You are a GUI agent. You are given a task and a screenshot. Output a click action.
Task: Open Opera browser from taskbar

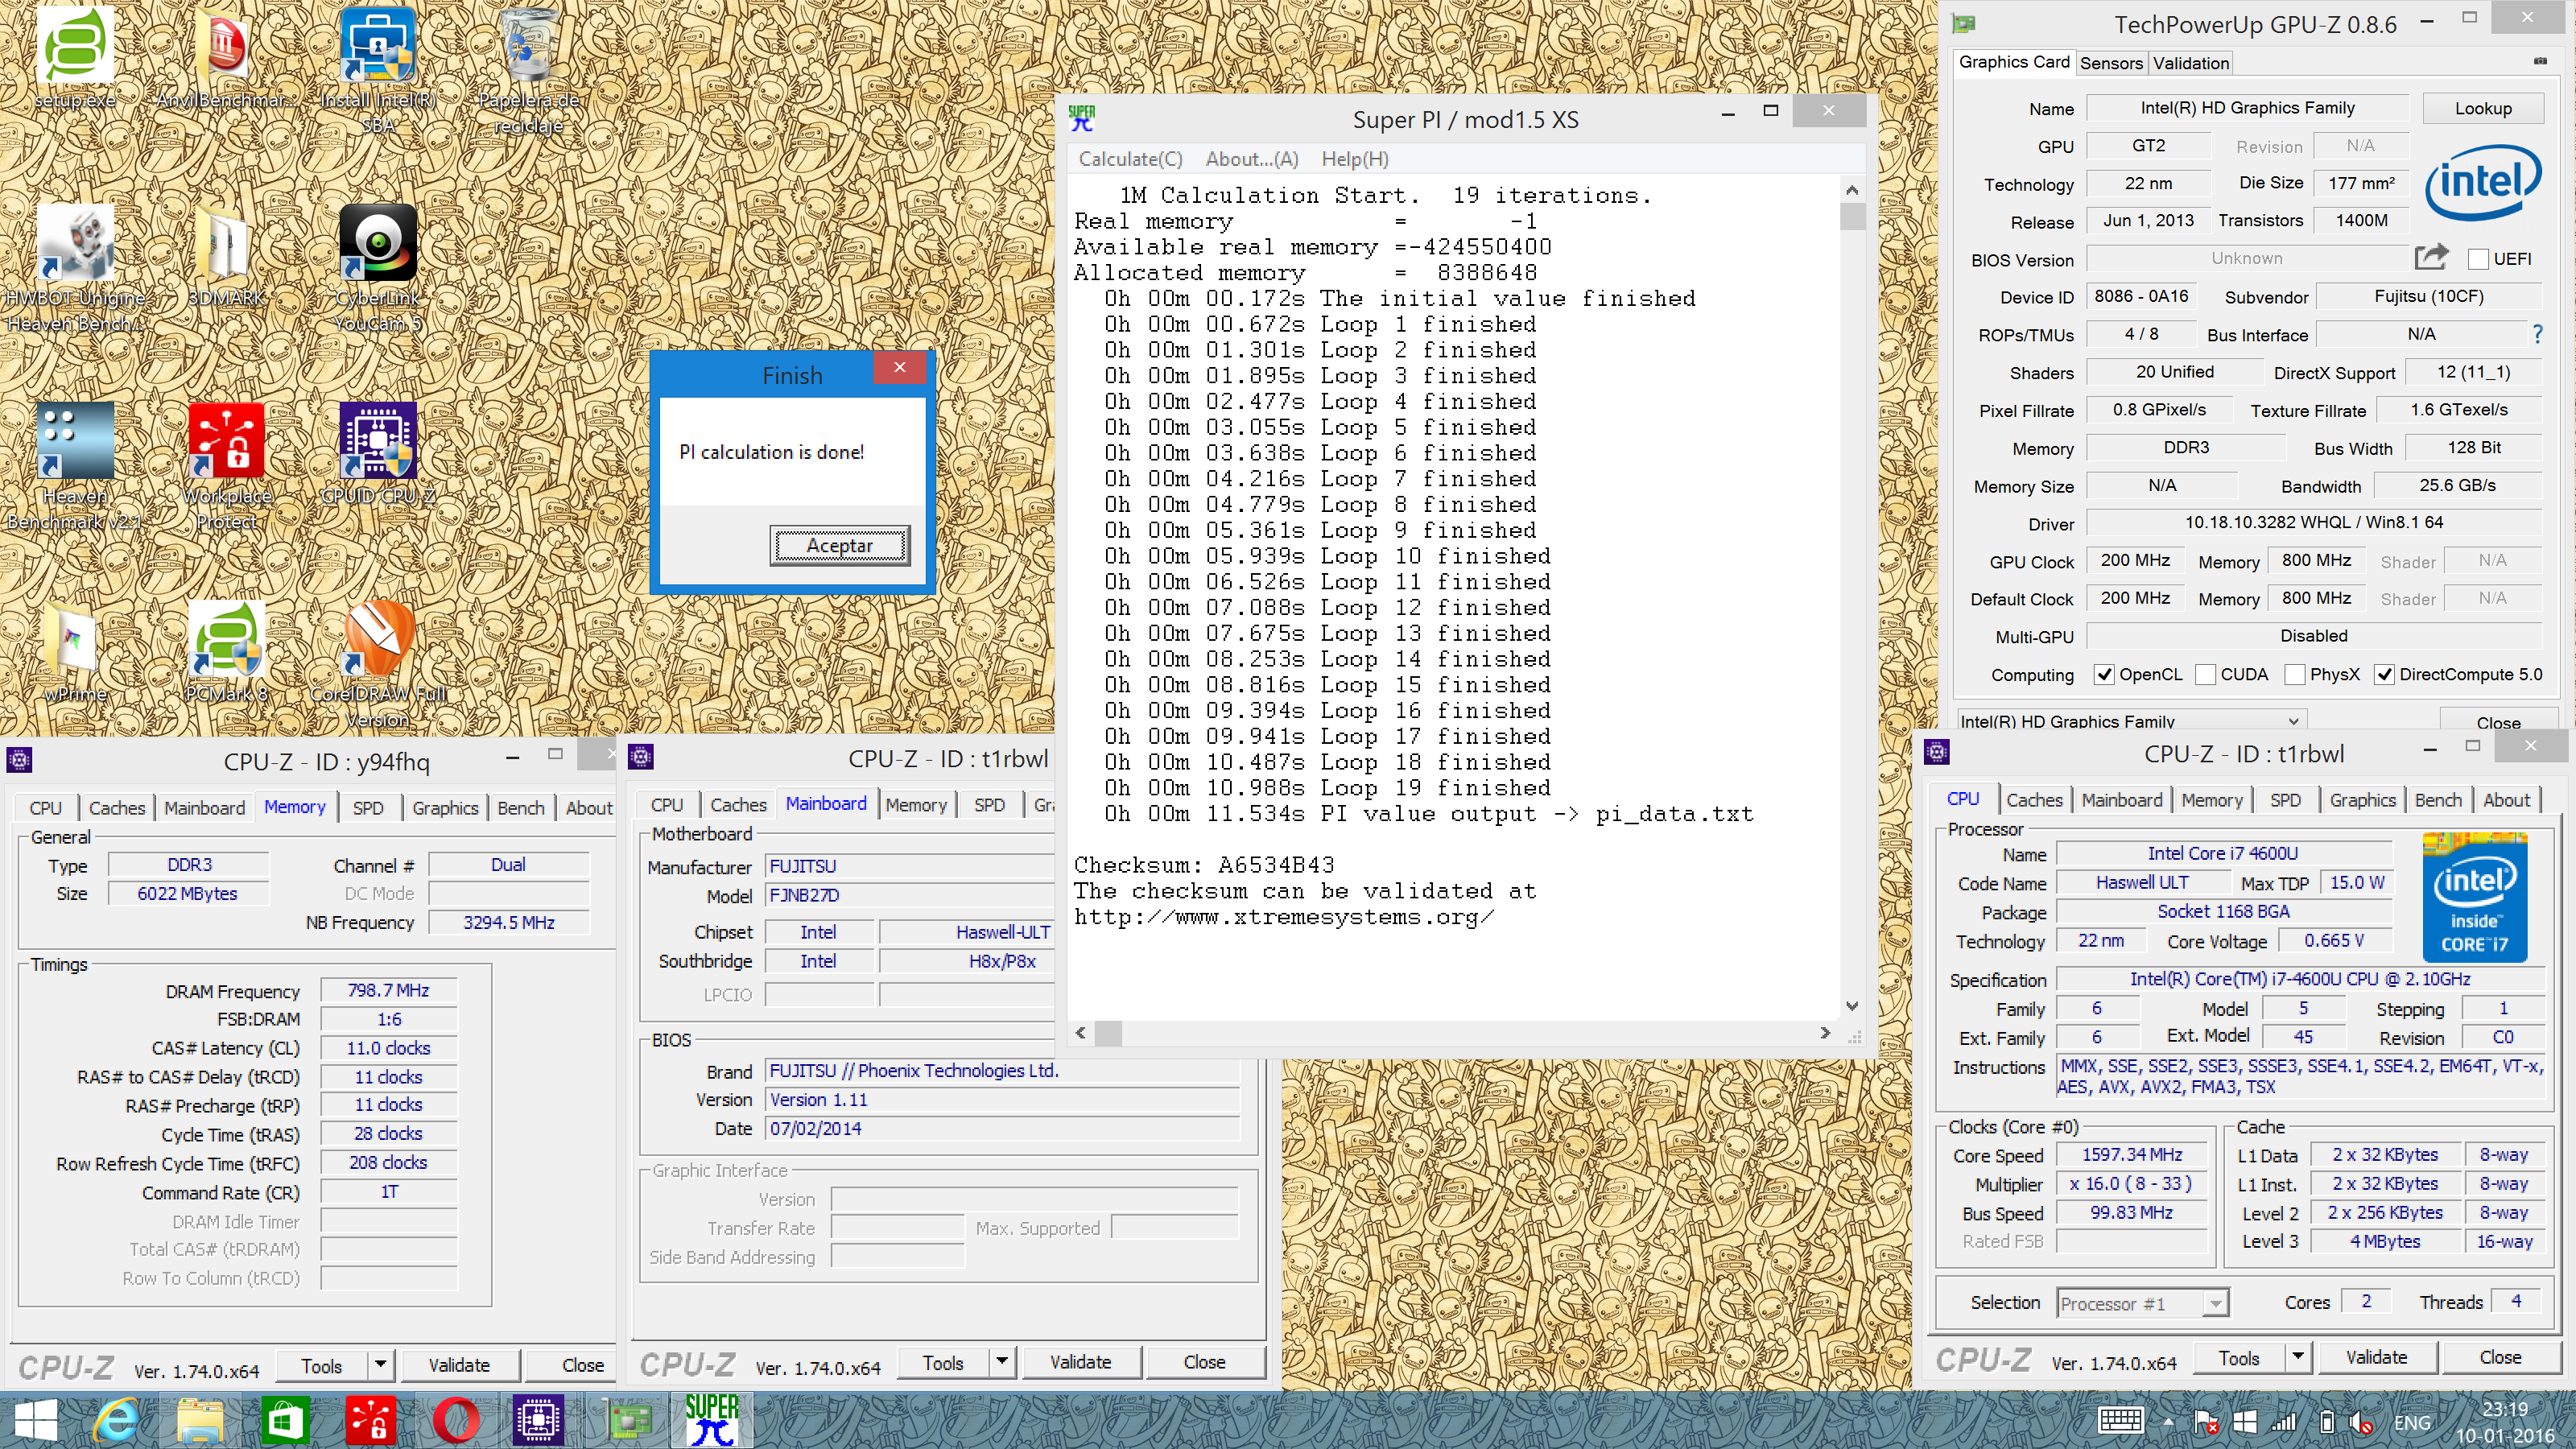click(456, 1420)
